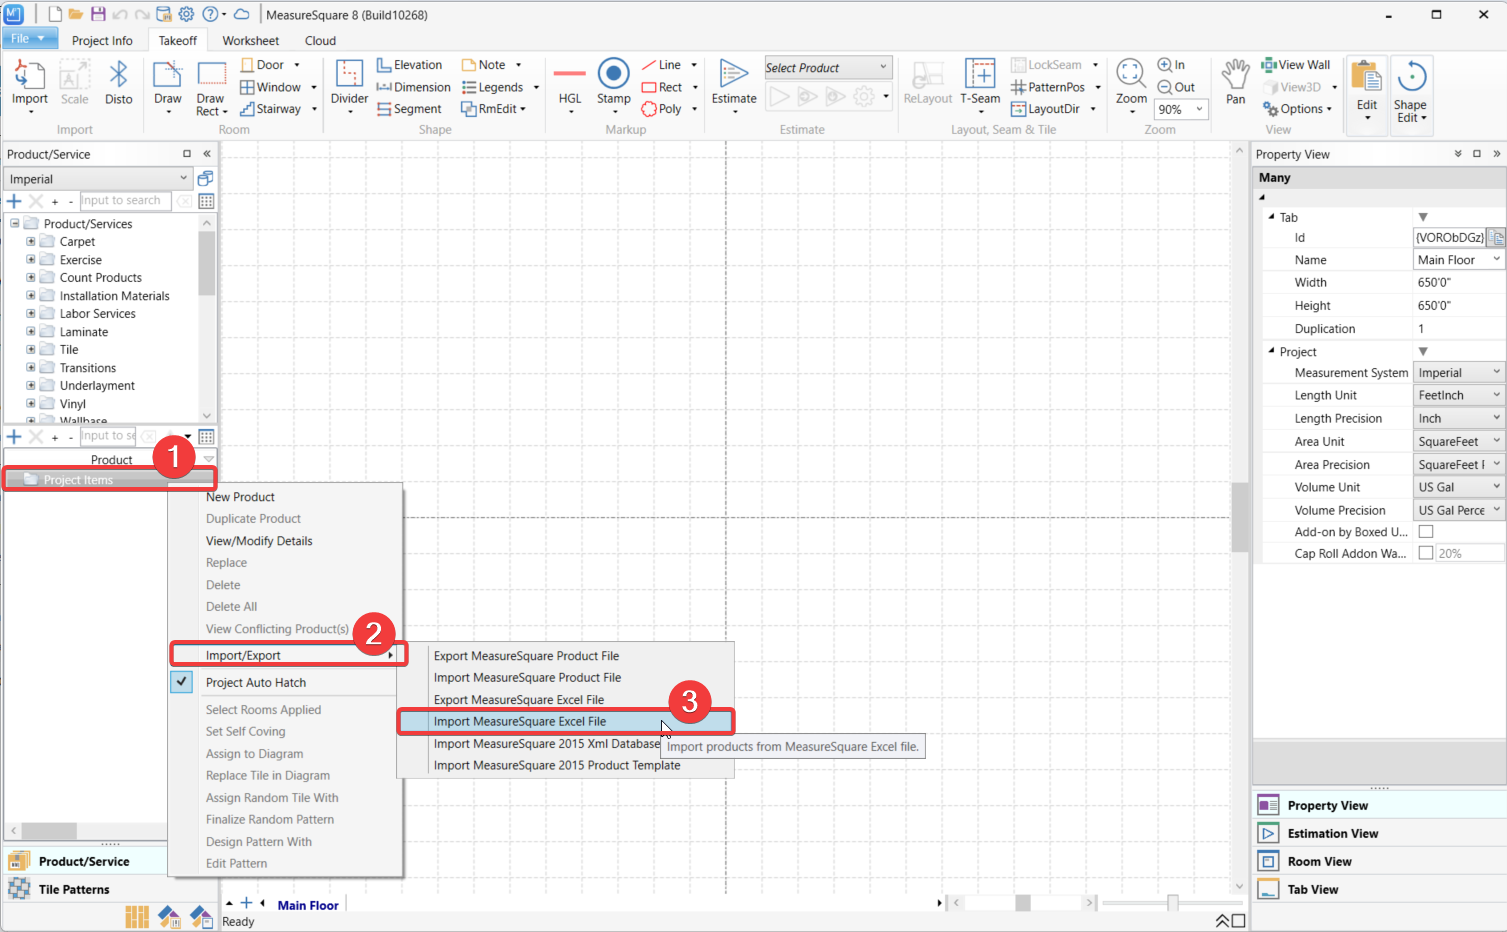Add a Stairway shape
Viewport: 1507px width, 932px height.
[278, 109]
